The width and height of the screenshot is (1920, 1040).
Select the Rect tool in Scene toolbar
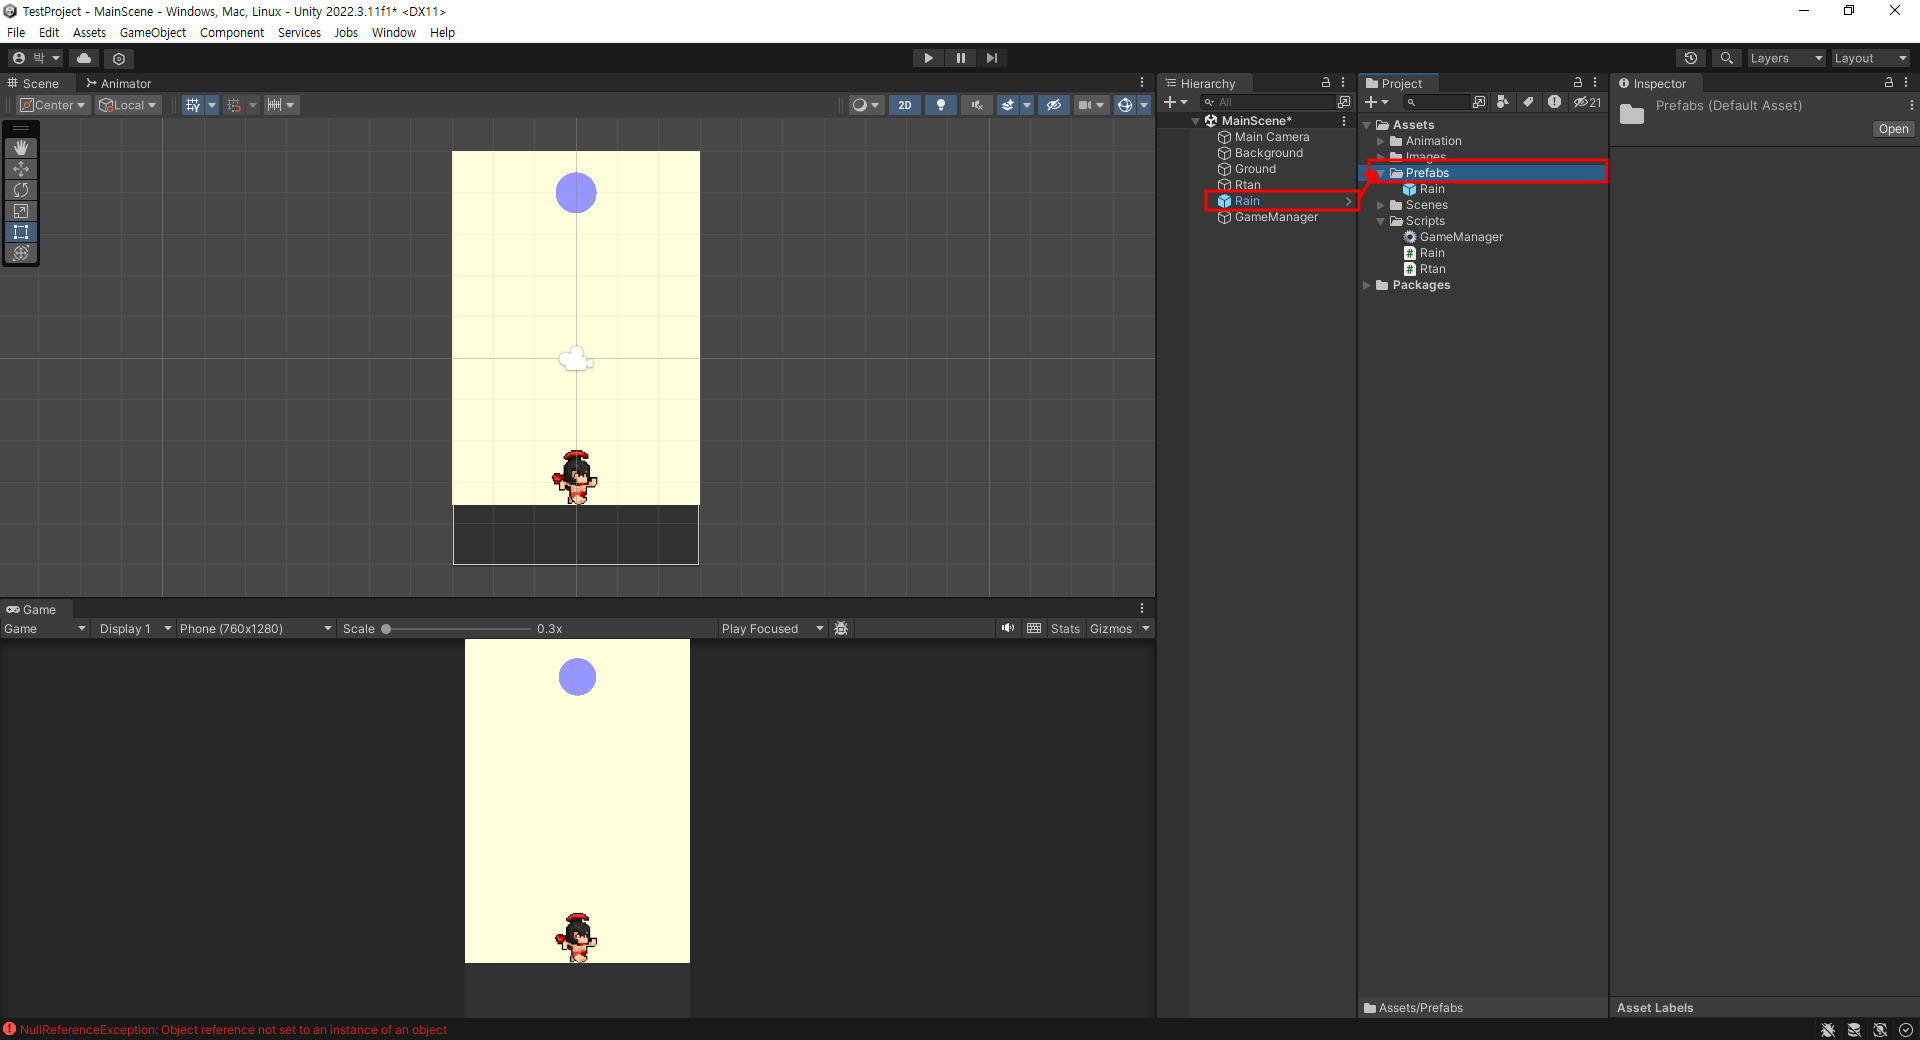point(21,232)
